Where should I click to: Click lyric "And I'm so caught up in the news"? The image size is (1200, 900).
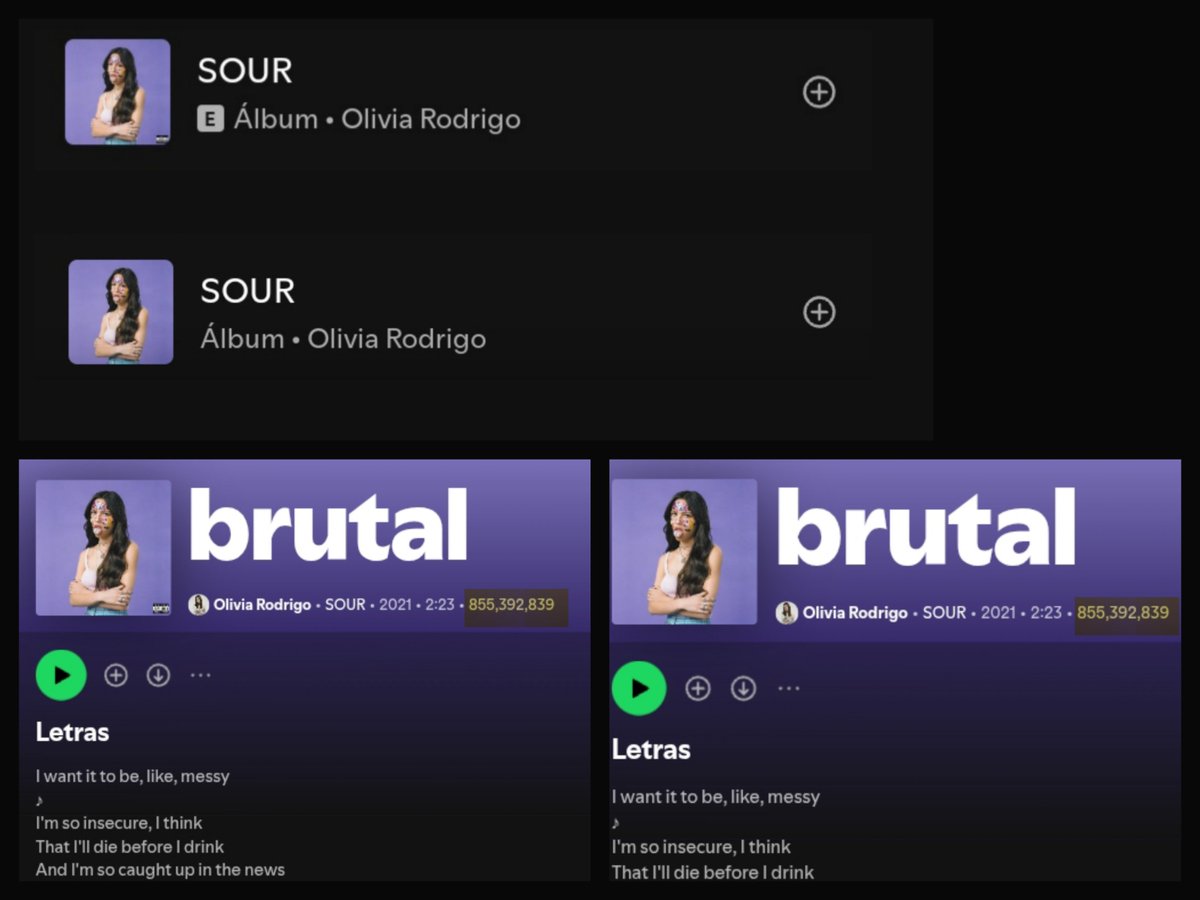click(160, 870)
